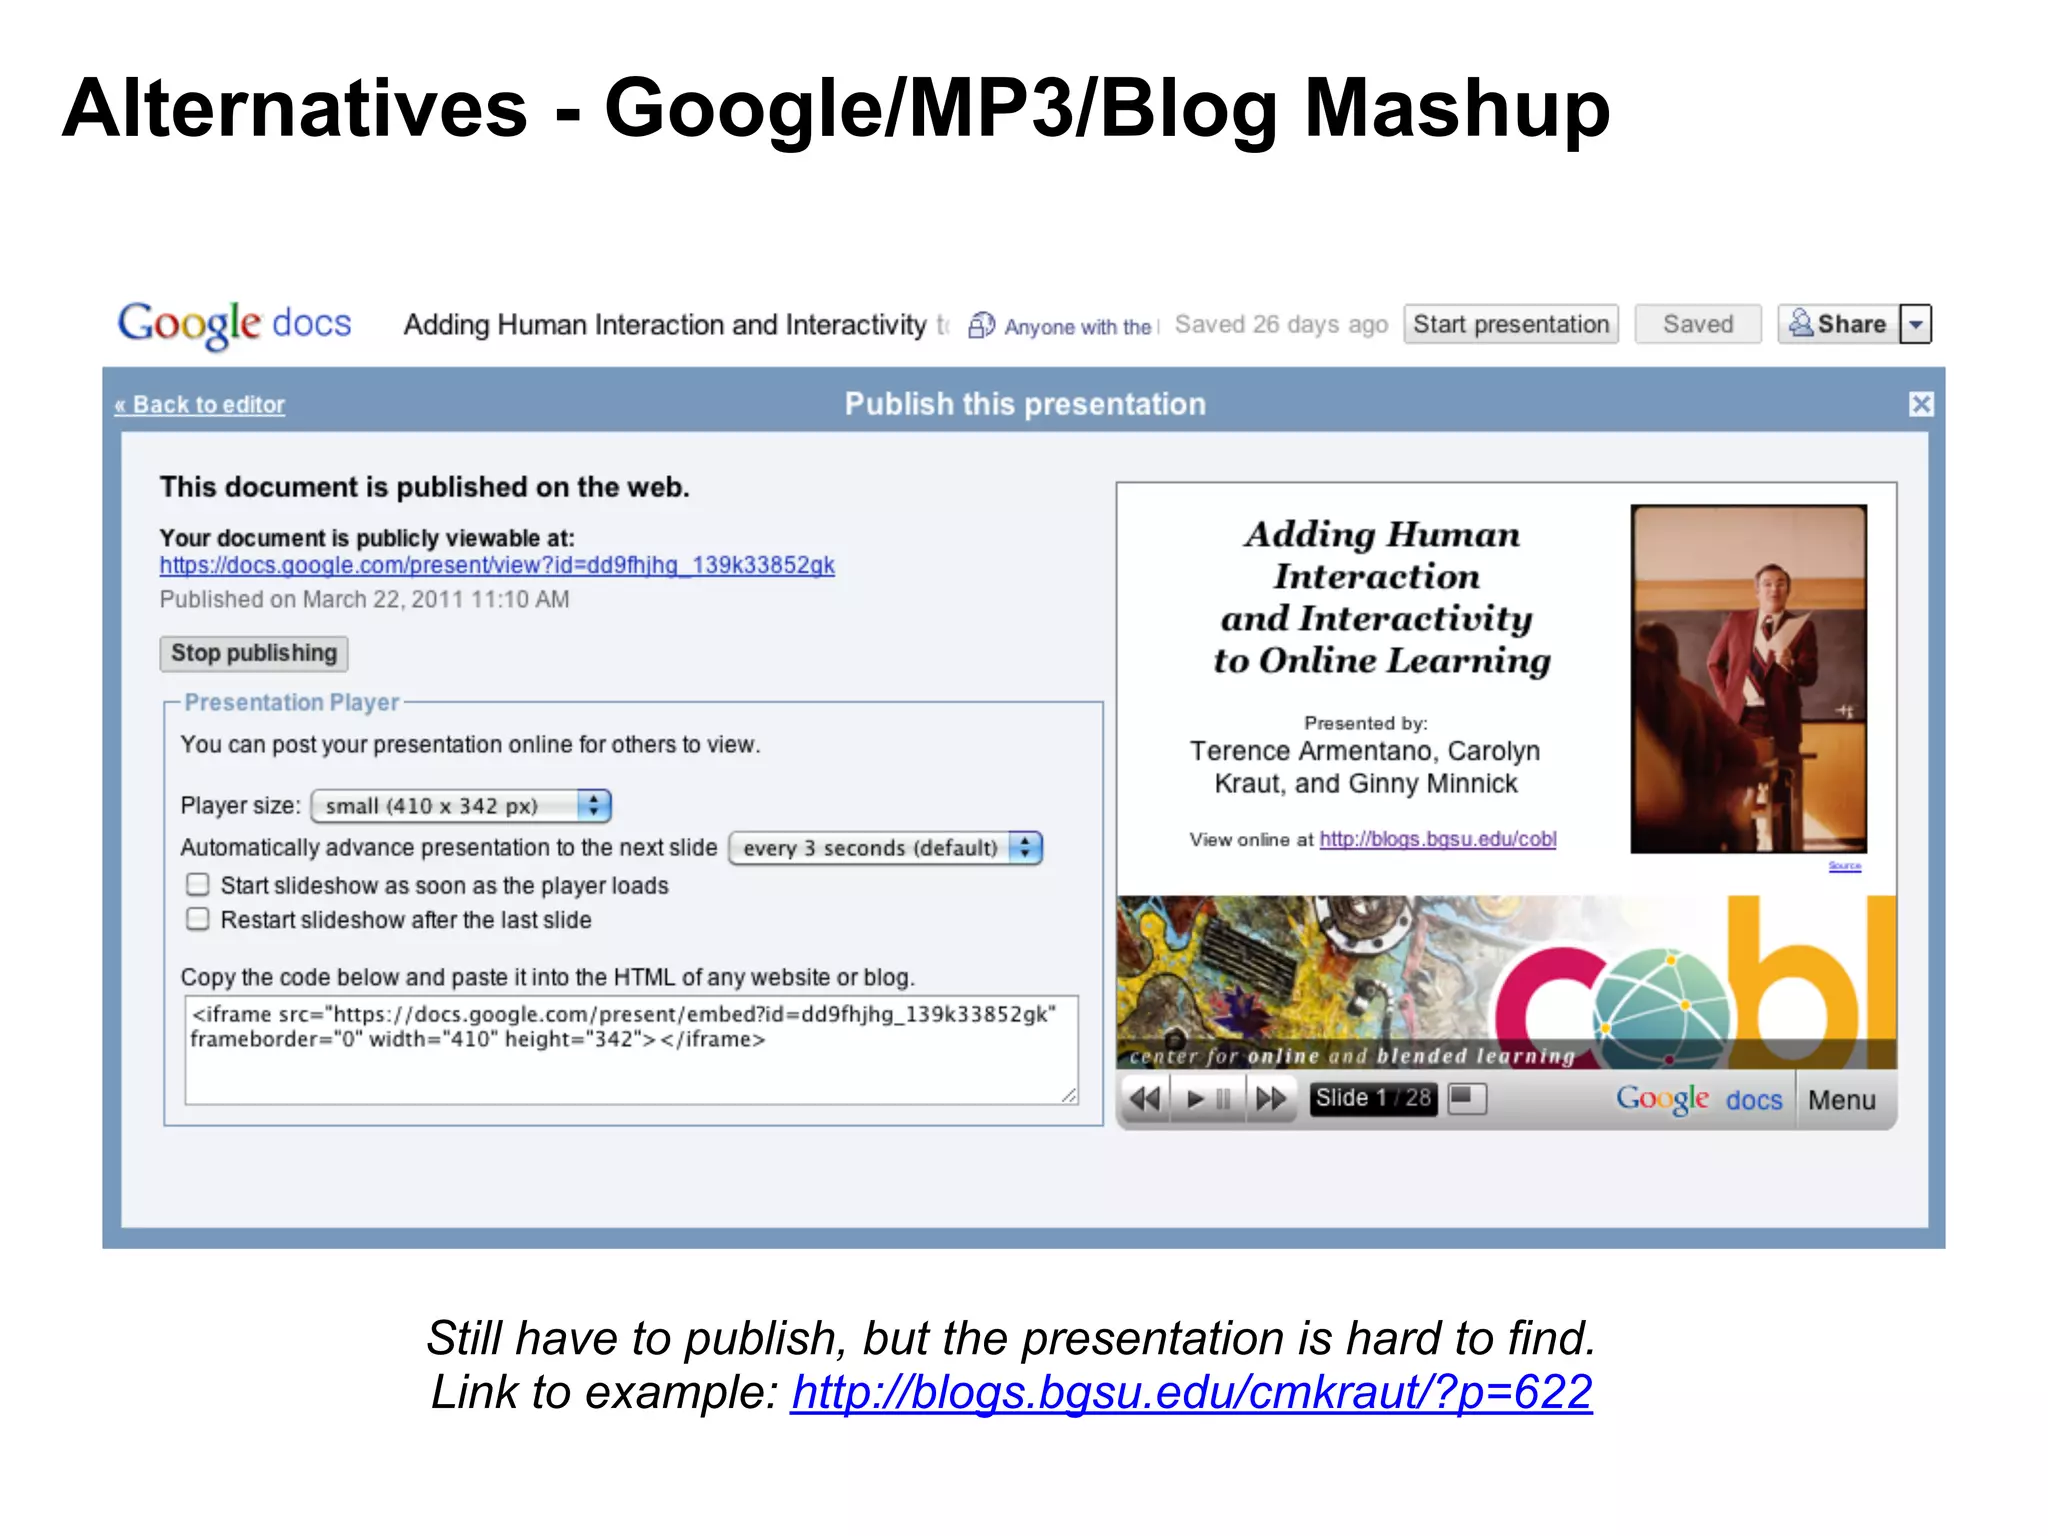Click the presentation title Adding Human Interaction
Screen dimensions: 2048x1536
click(x=676, y=325)
